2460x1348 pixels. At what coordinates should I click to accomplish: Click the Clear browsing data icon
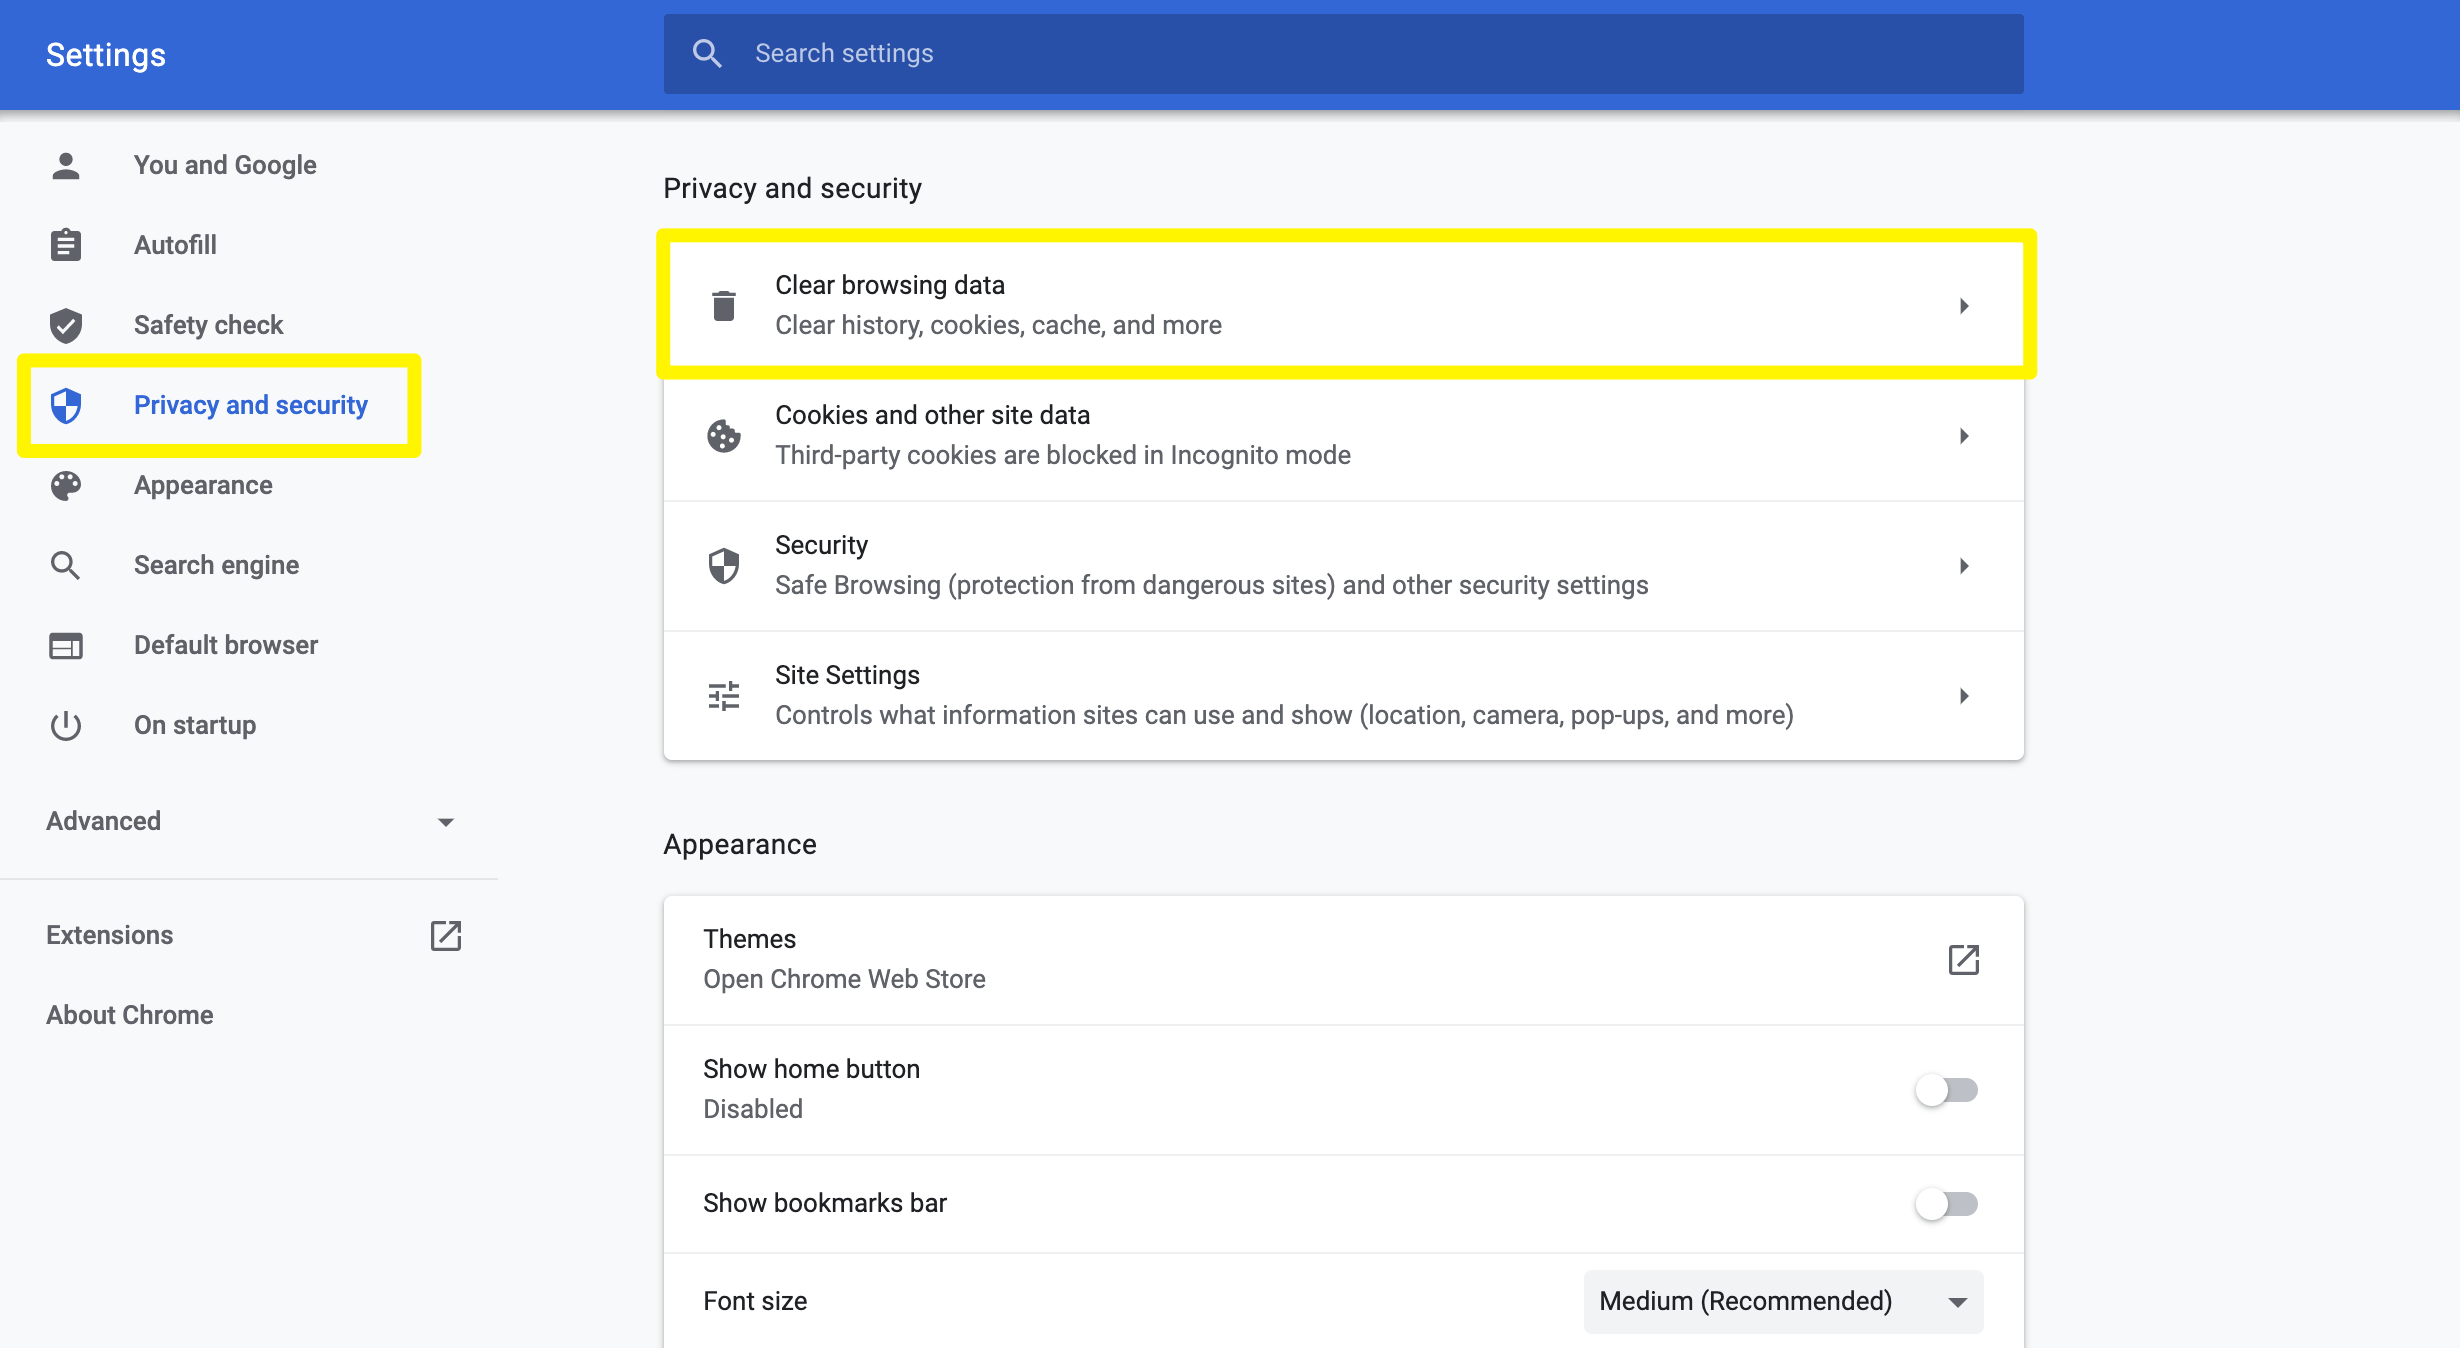pos(722,305)
